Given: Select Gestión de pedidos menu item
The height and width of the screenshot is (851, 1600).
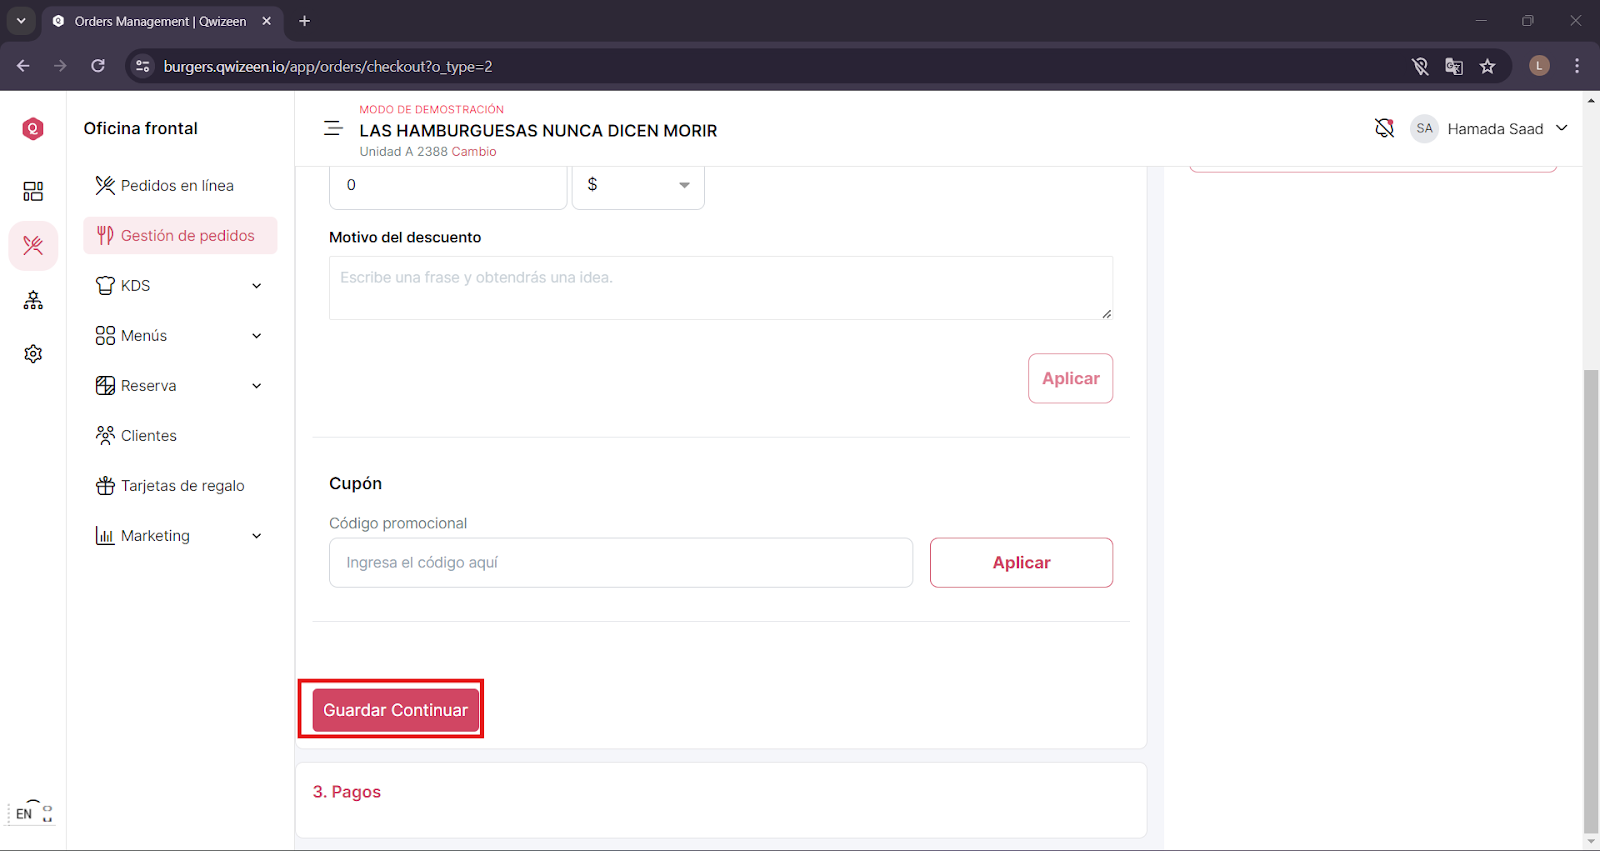Looking at the screenshot, I should point(180,236).
